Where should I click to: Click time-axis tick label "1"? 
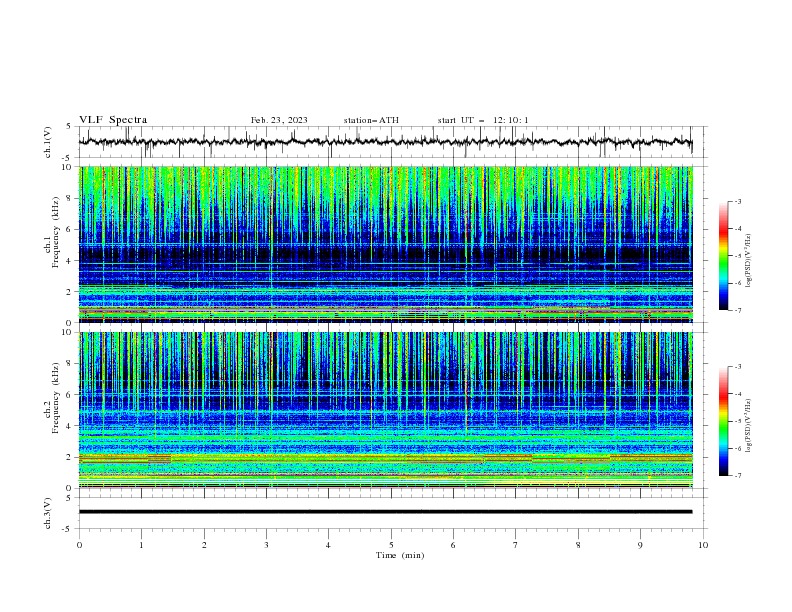141,545
